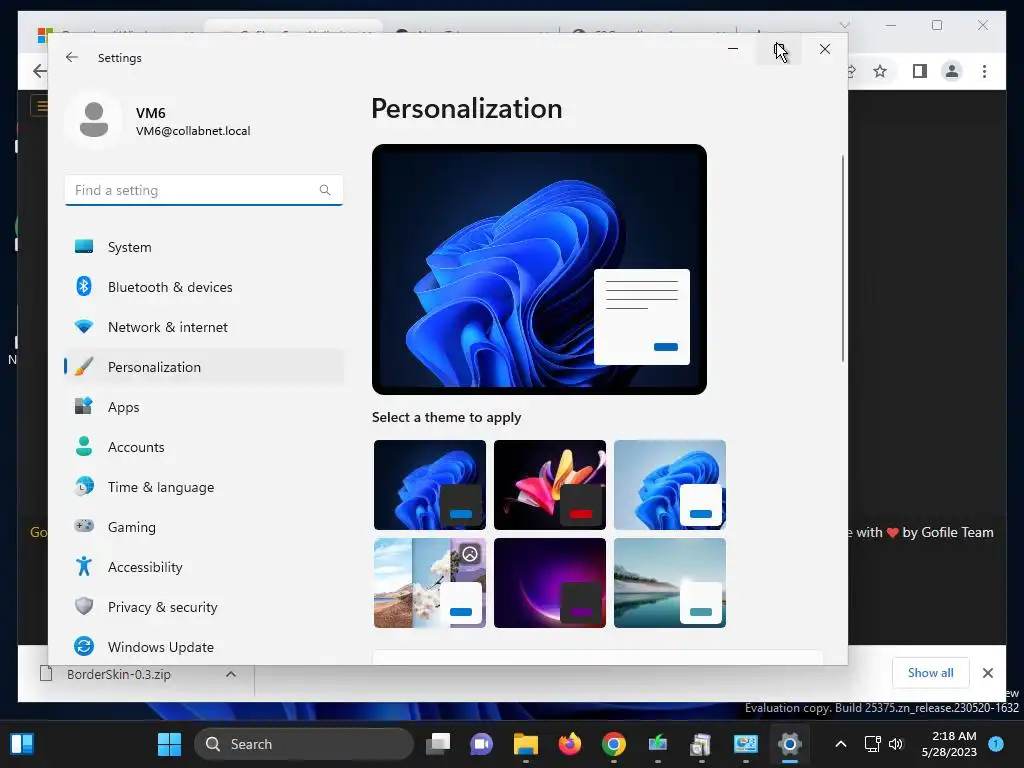Screen dimensions: 1024x768
Task: Switch to Chrome on the taskbar
Action: [x=614, y=744]
